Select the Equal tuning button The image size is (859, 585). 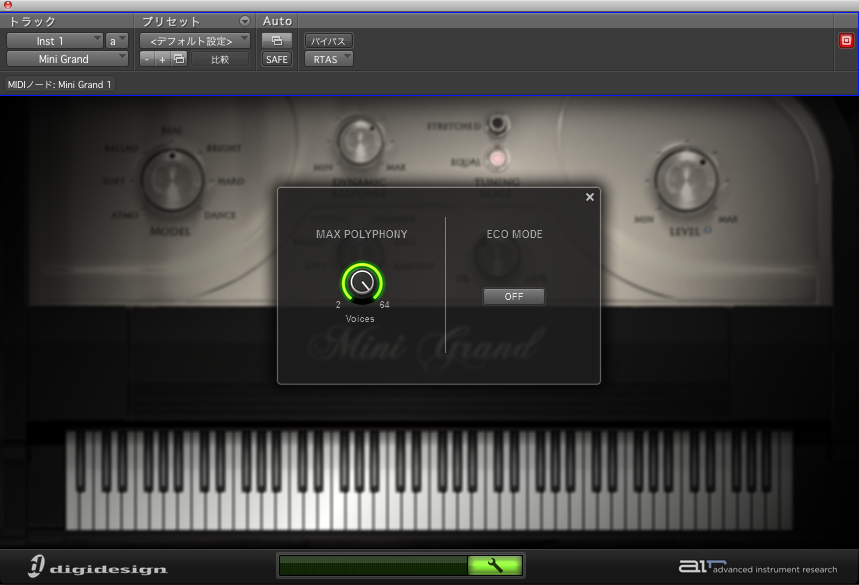coord(497,159)
